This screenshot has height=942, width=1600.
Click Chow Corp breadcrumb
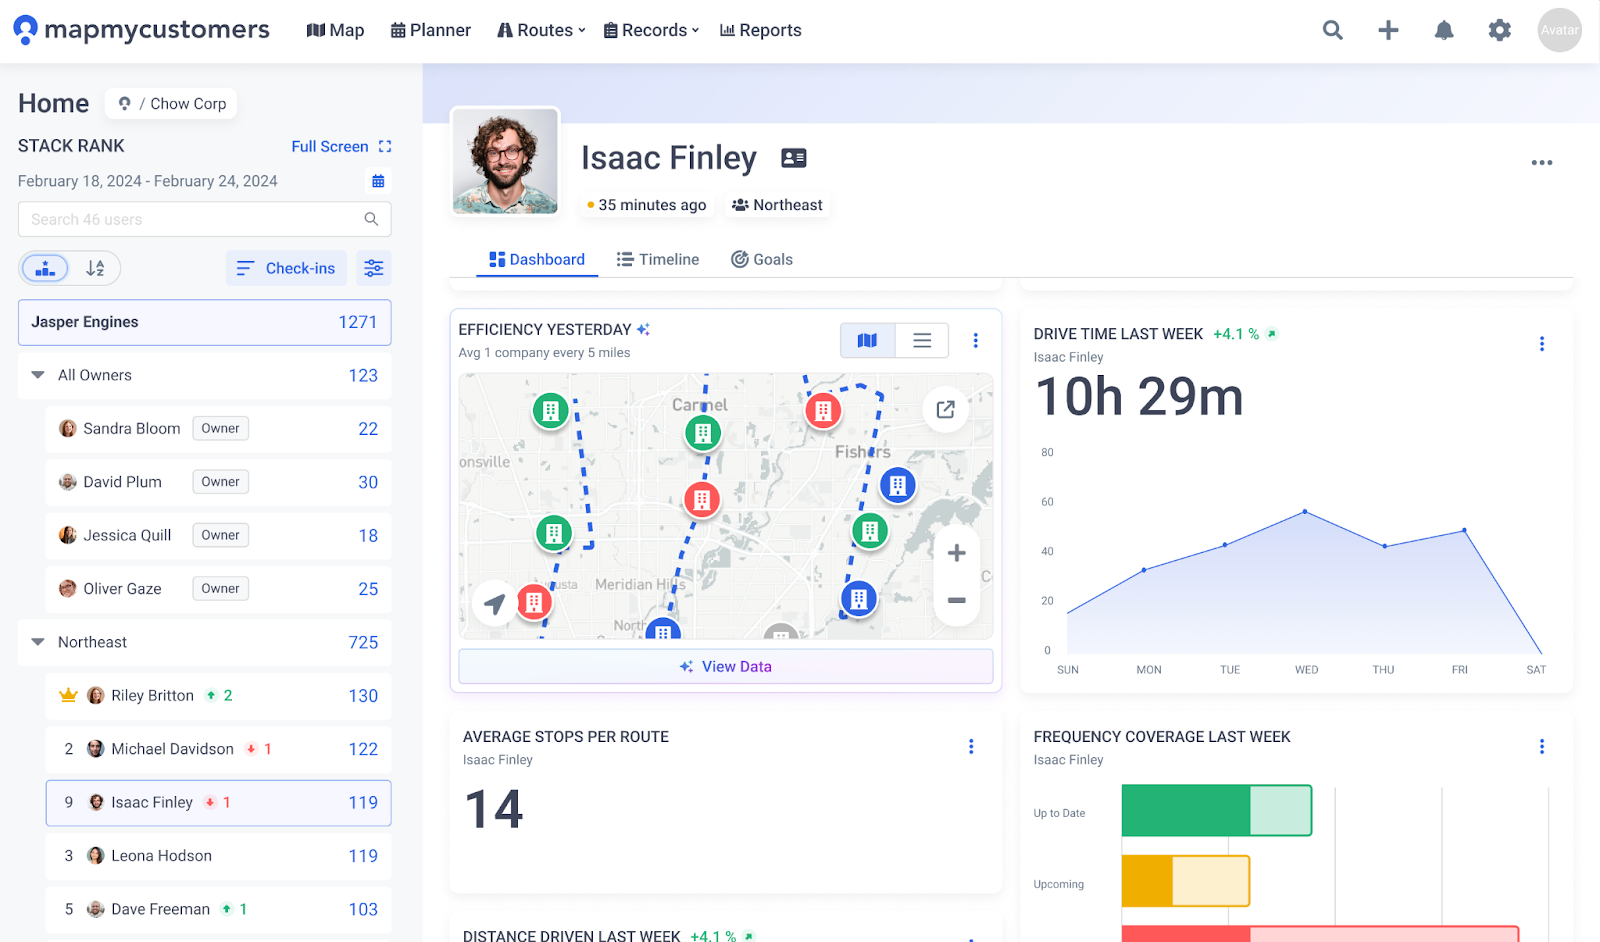click(x=188, y=103)
